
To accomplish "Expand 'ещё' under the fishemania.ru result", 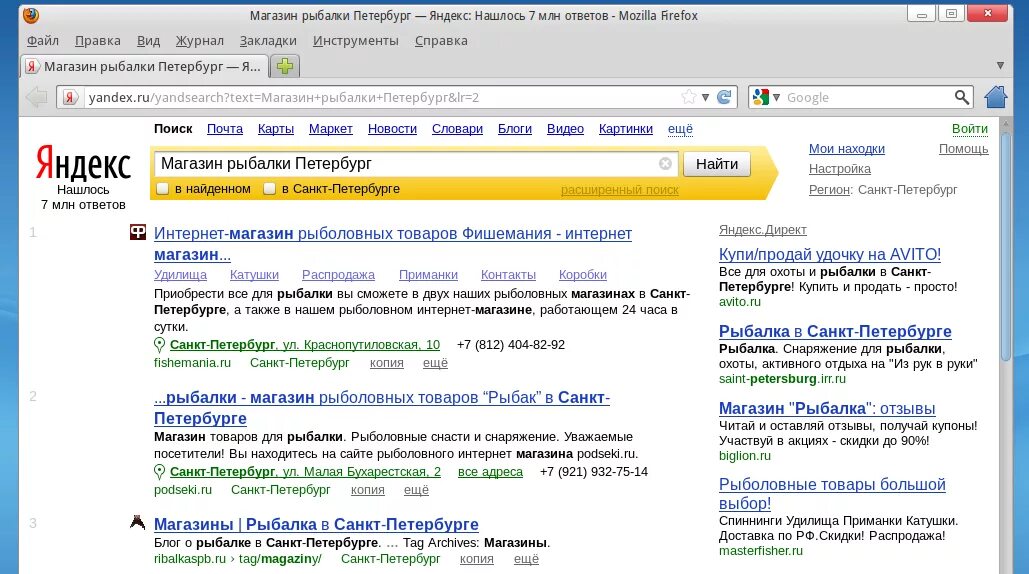I will pyautogui.click(x=435, y=363).
